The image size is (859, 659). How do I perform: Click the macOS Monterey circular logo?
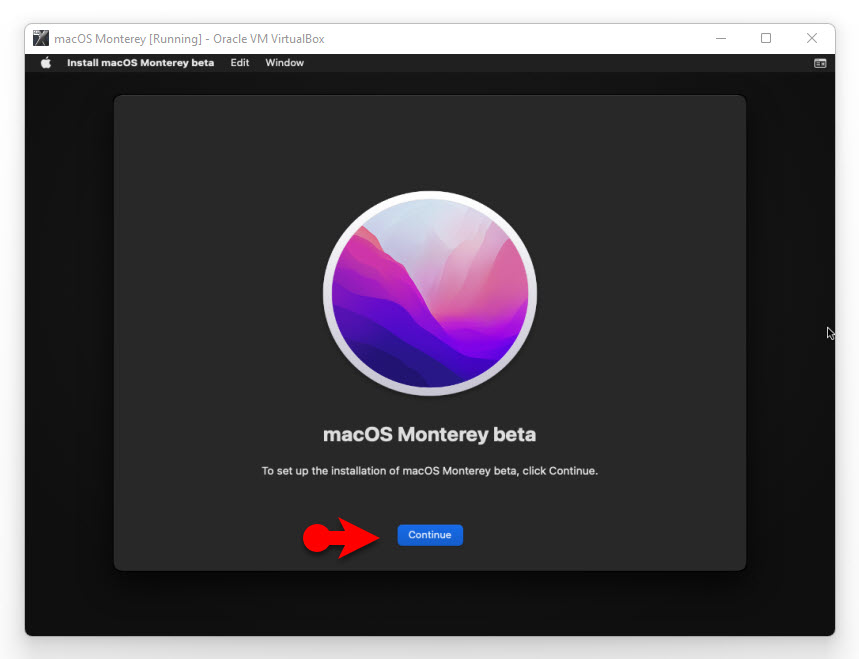click(x=430, y=293)
